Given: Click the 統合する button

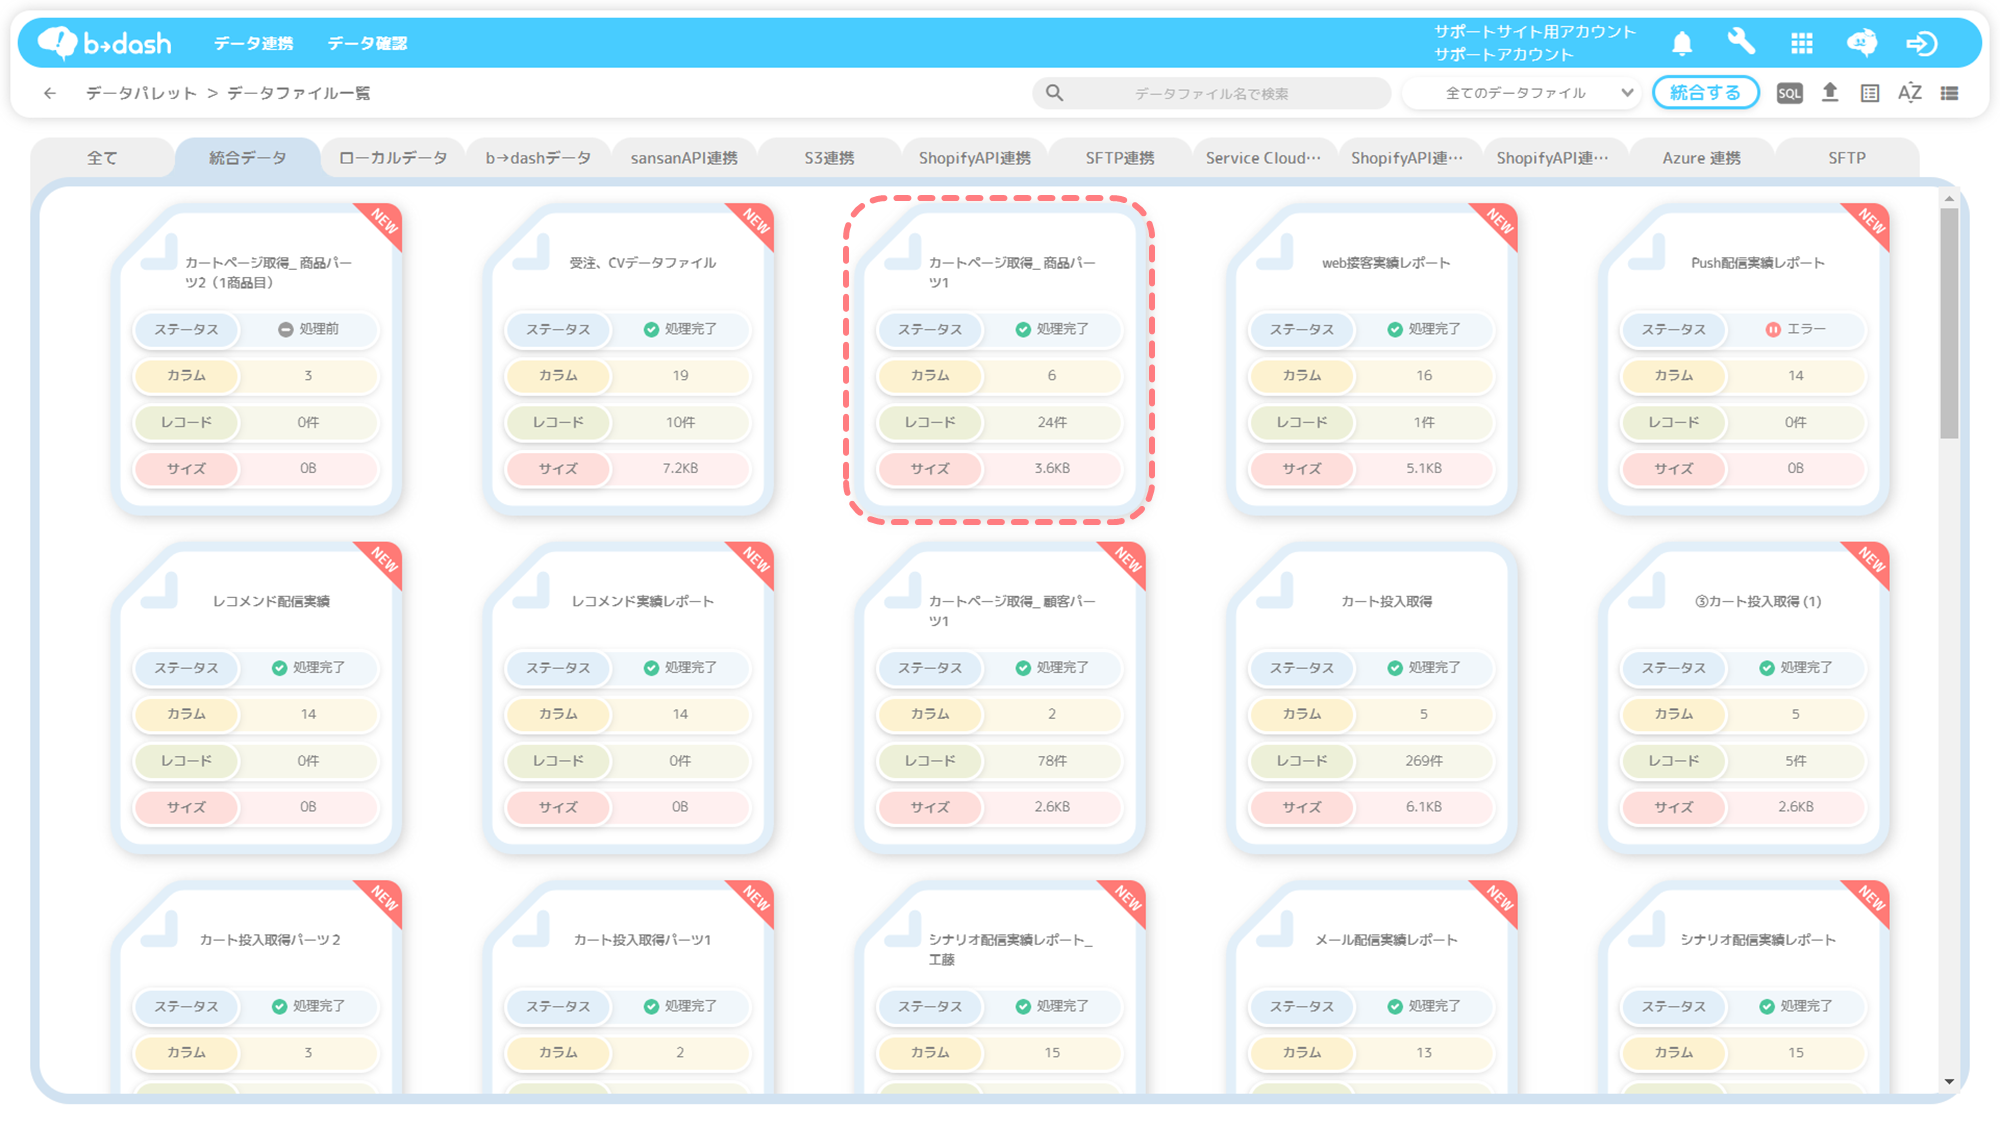Looking at the screenshot, I should (x=1705, y=93).
